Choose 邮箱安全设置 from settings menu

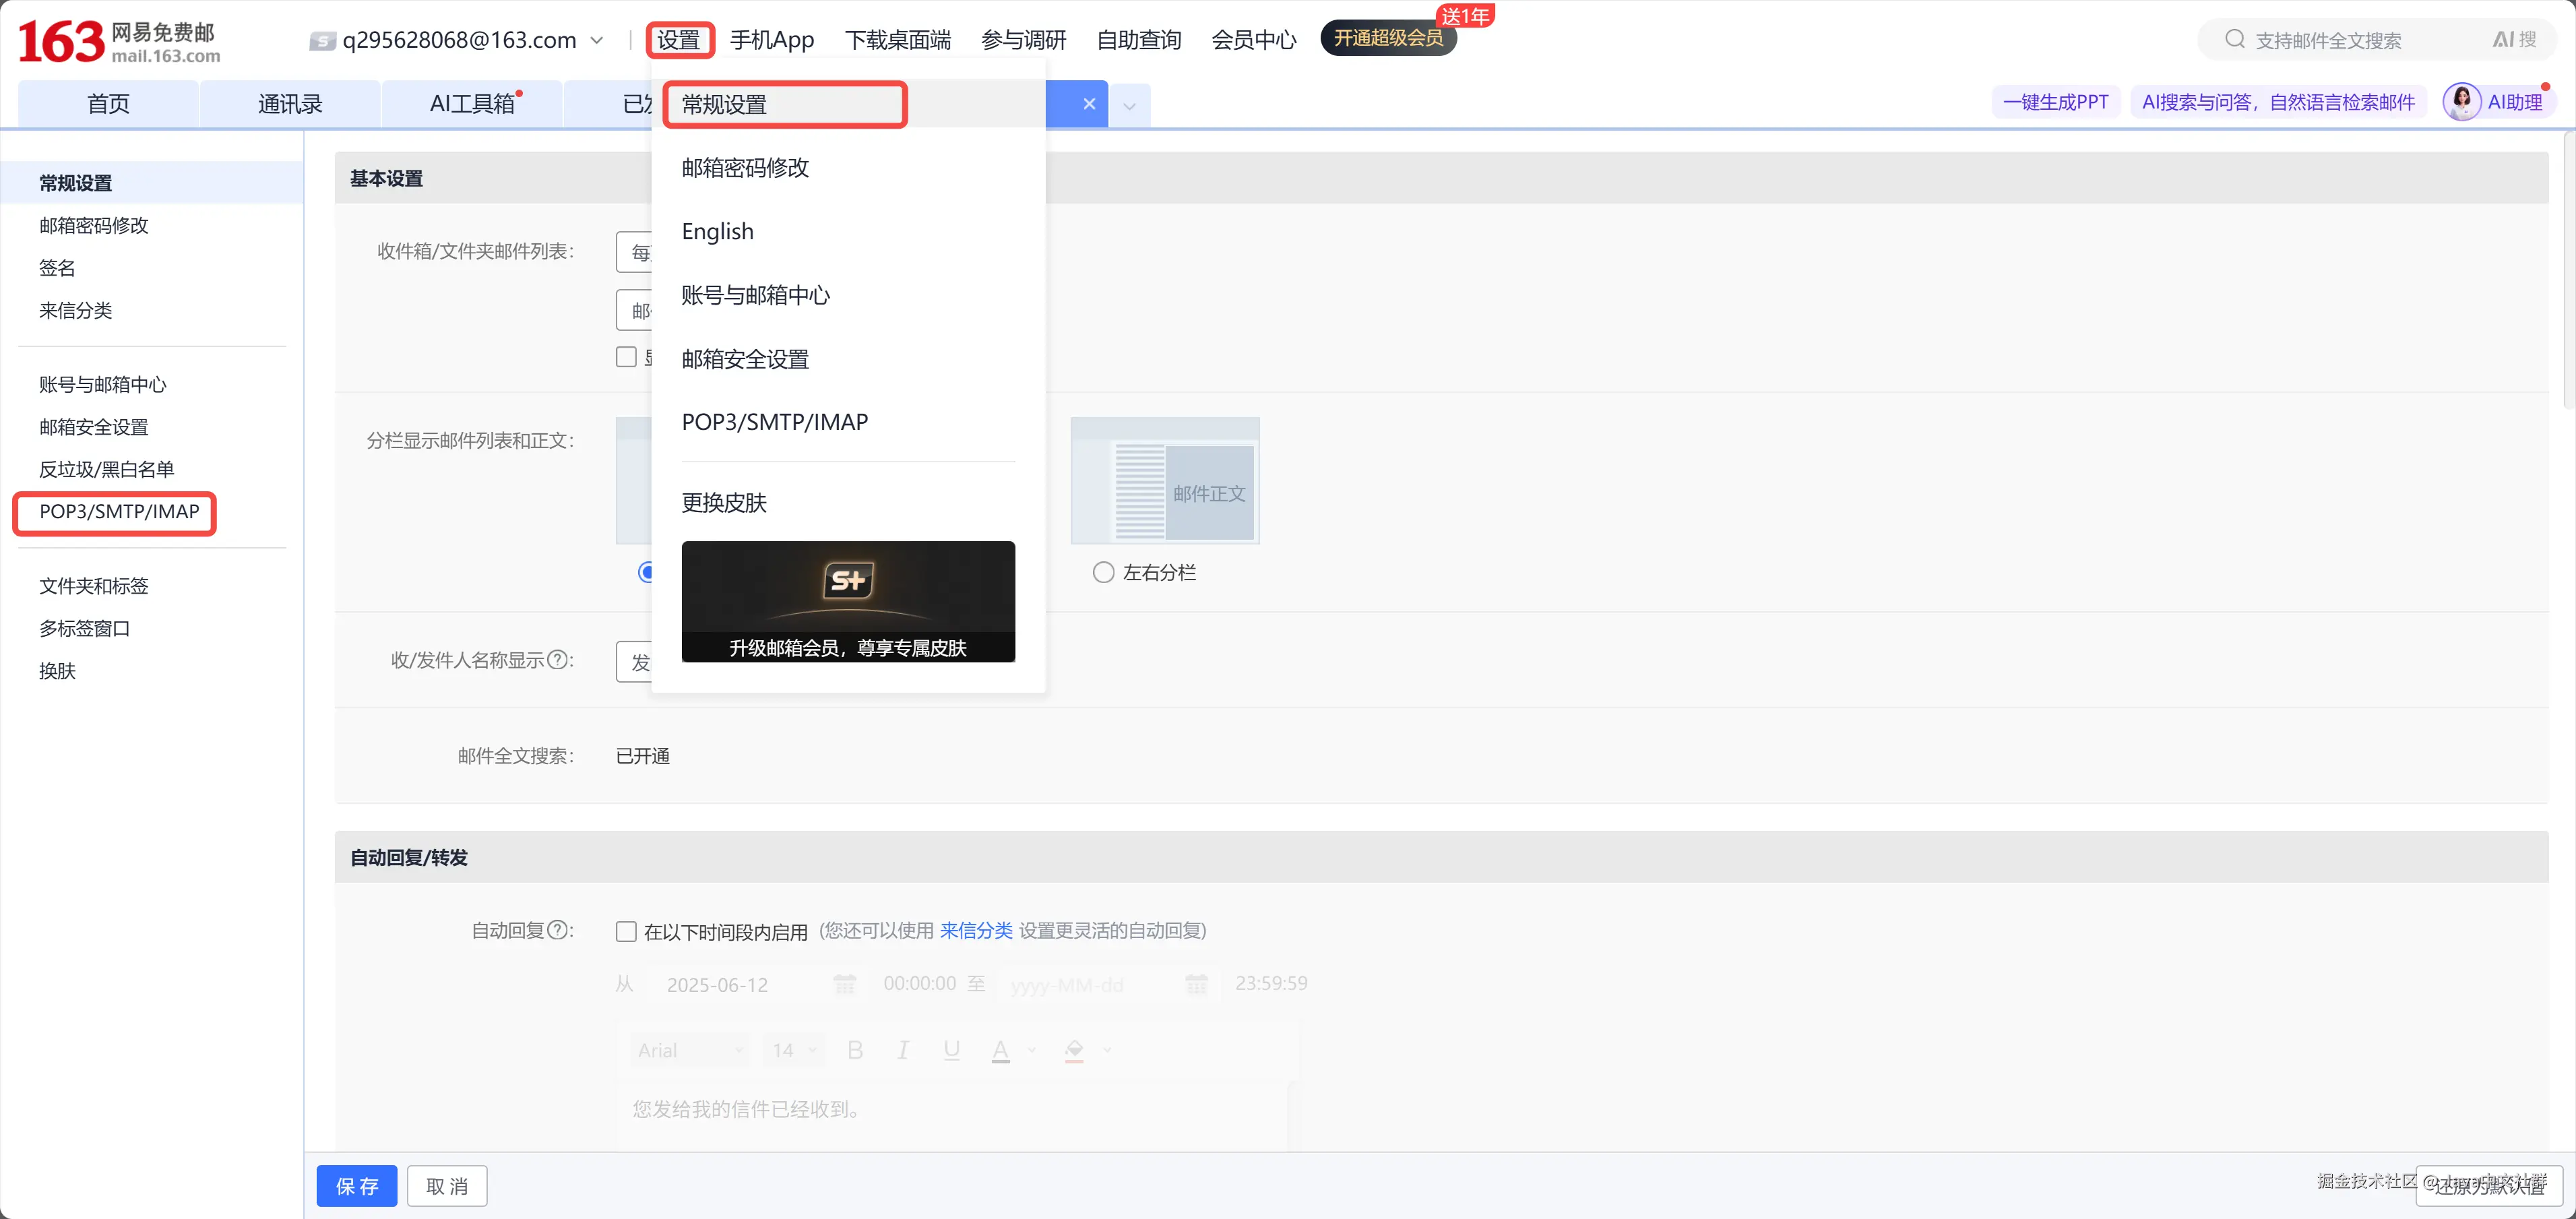745,359
